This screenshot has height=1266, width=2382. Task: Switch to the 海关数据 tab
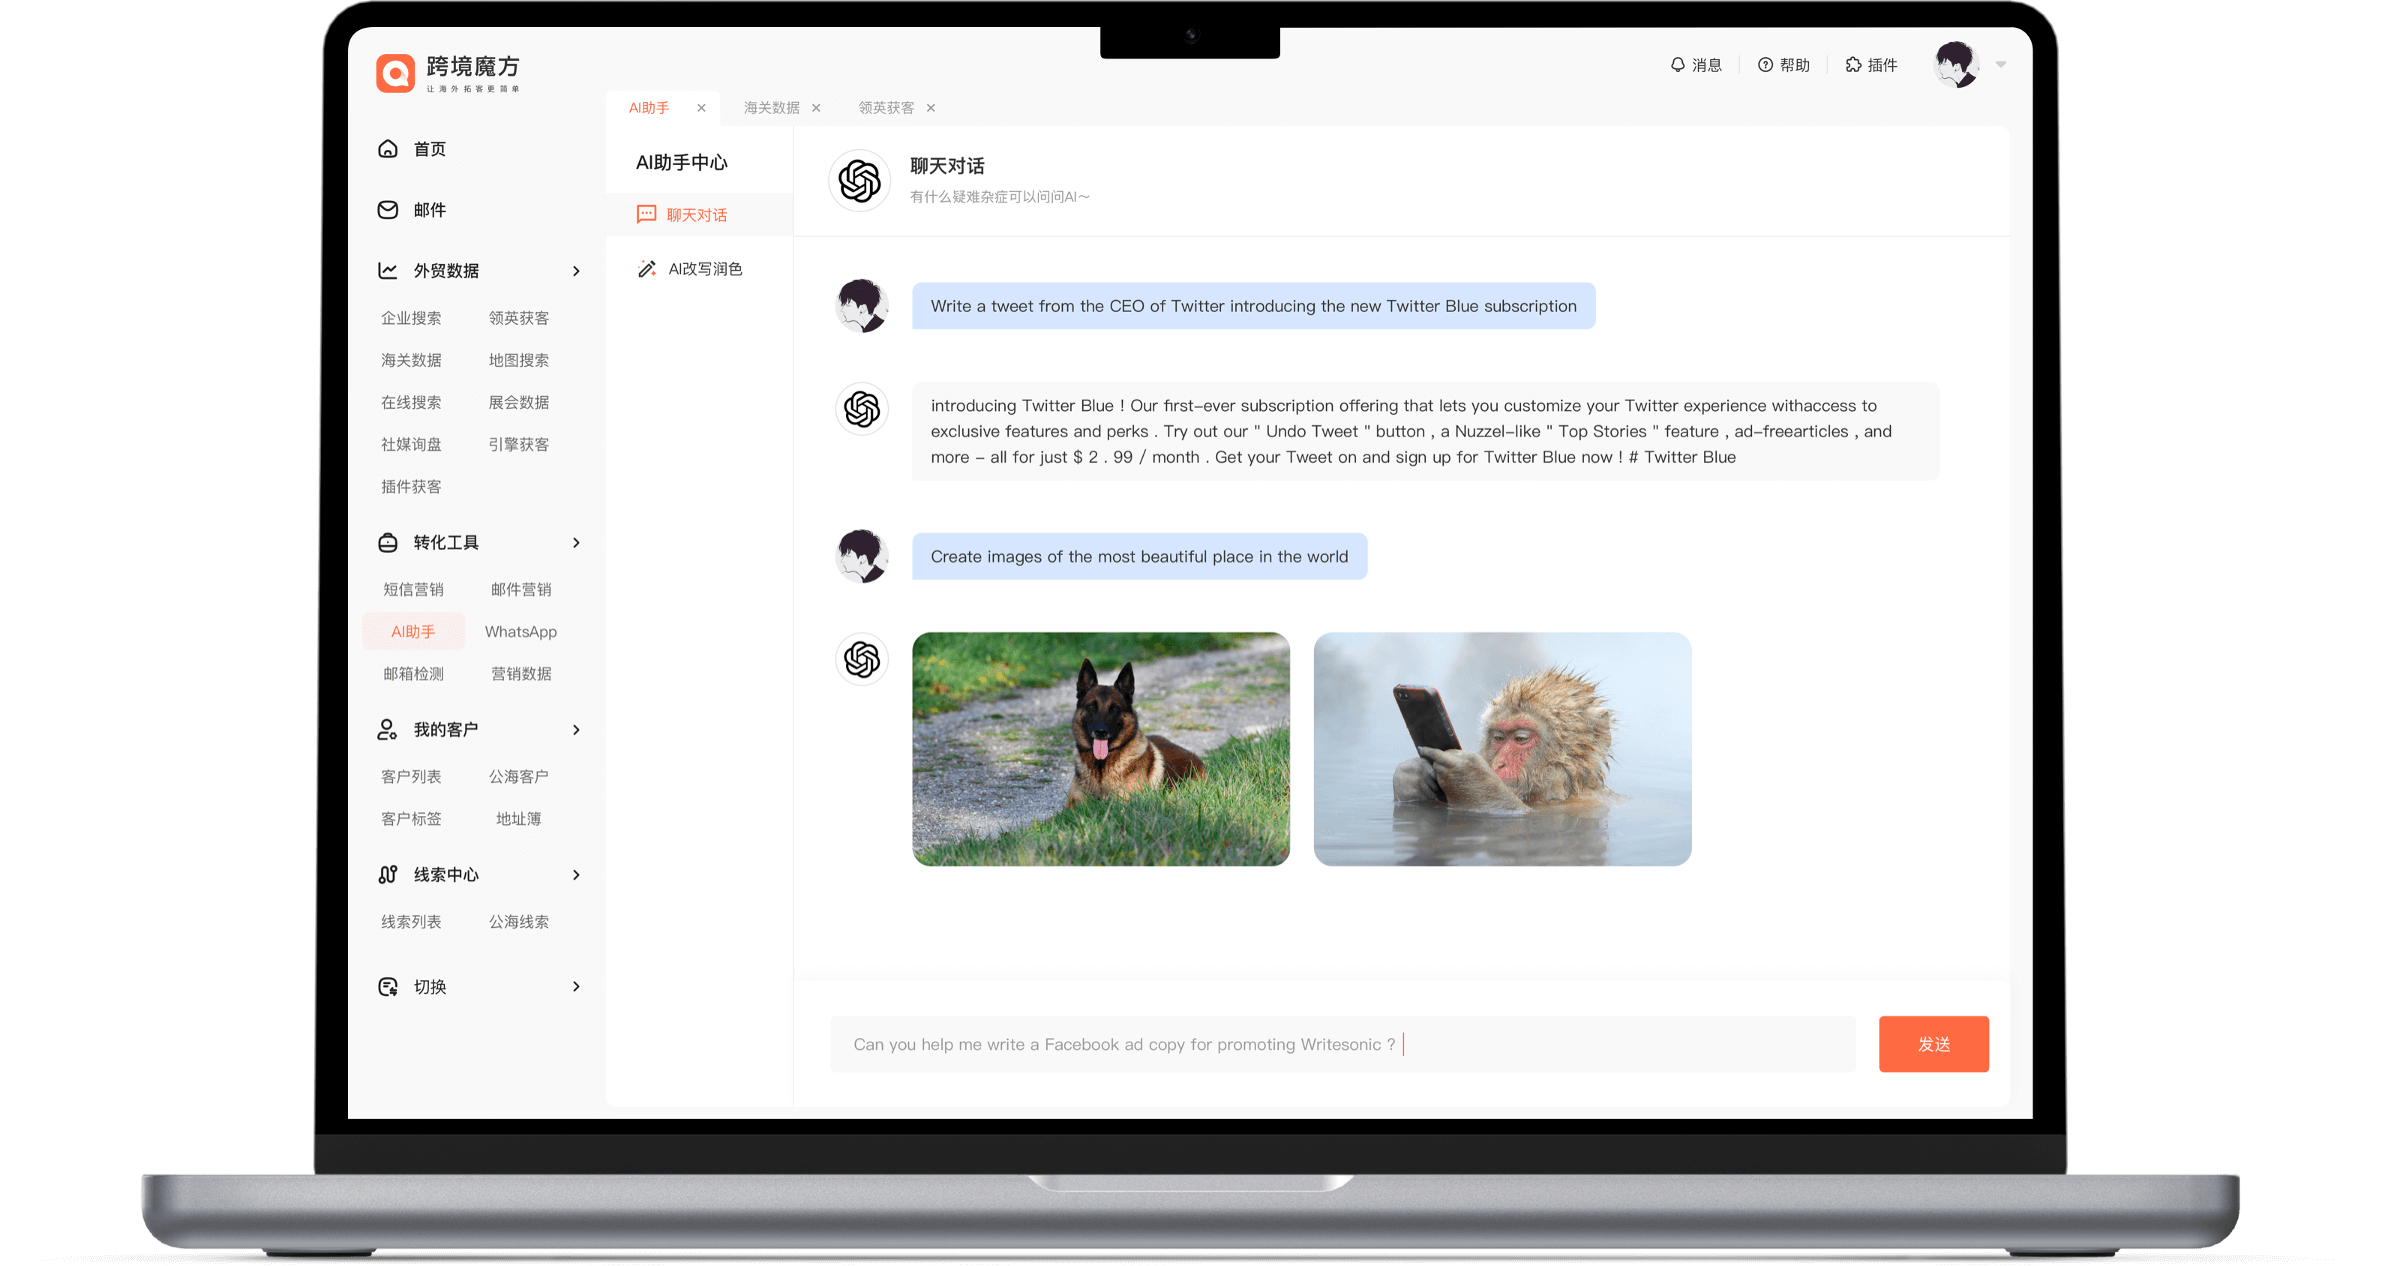pyautogui.click(x=771, y=108)
